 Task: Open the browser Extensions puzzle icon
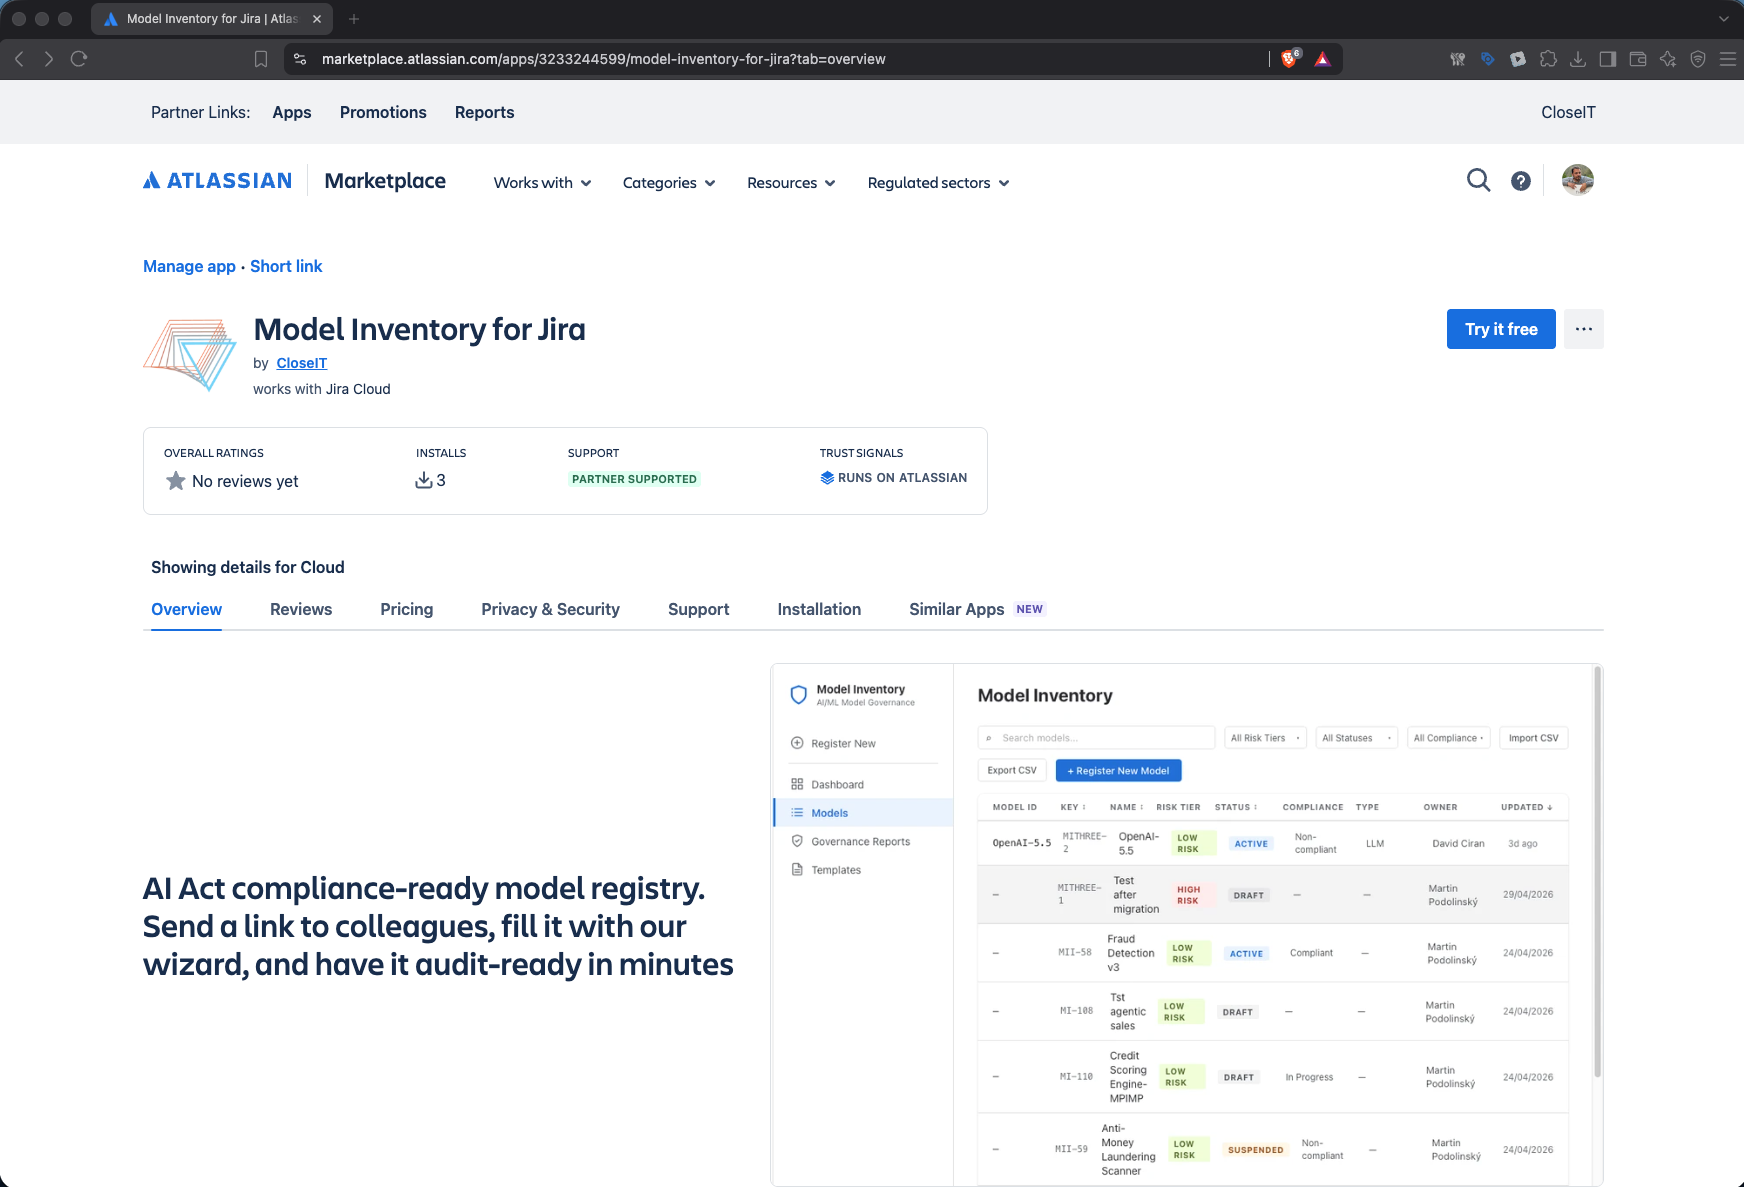coord(1548,59)
